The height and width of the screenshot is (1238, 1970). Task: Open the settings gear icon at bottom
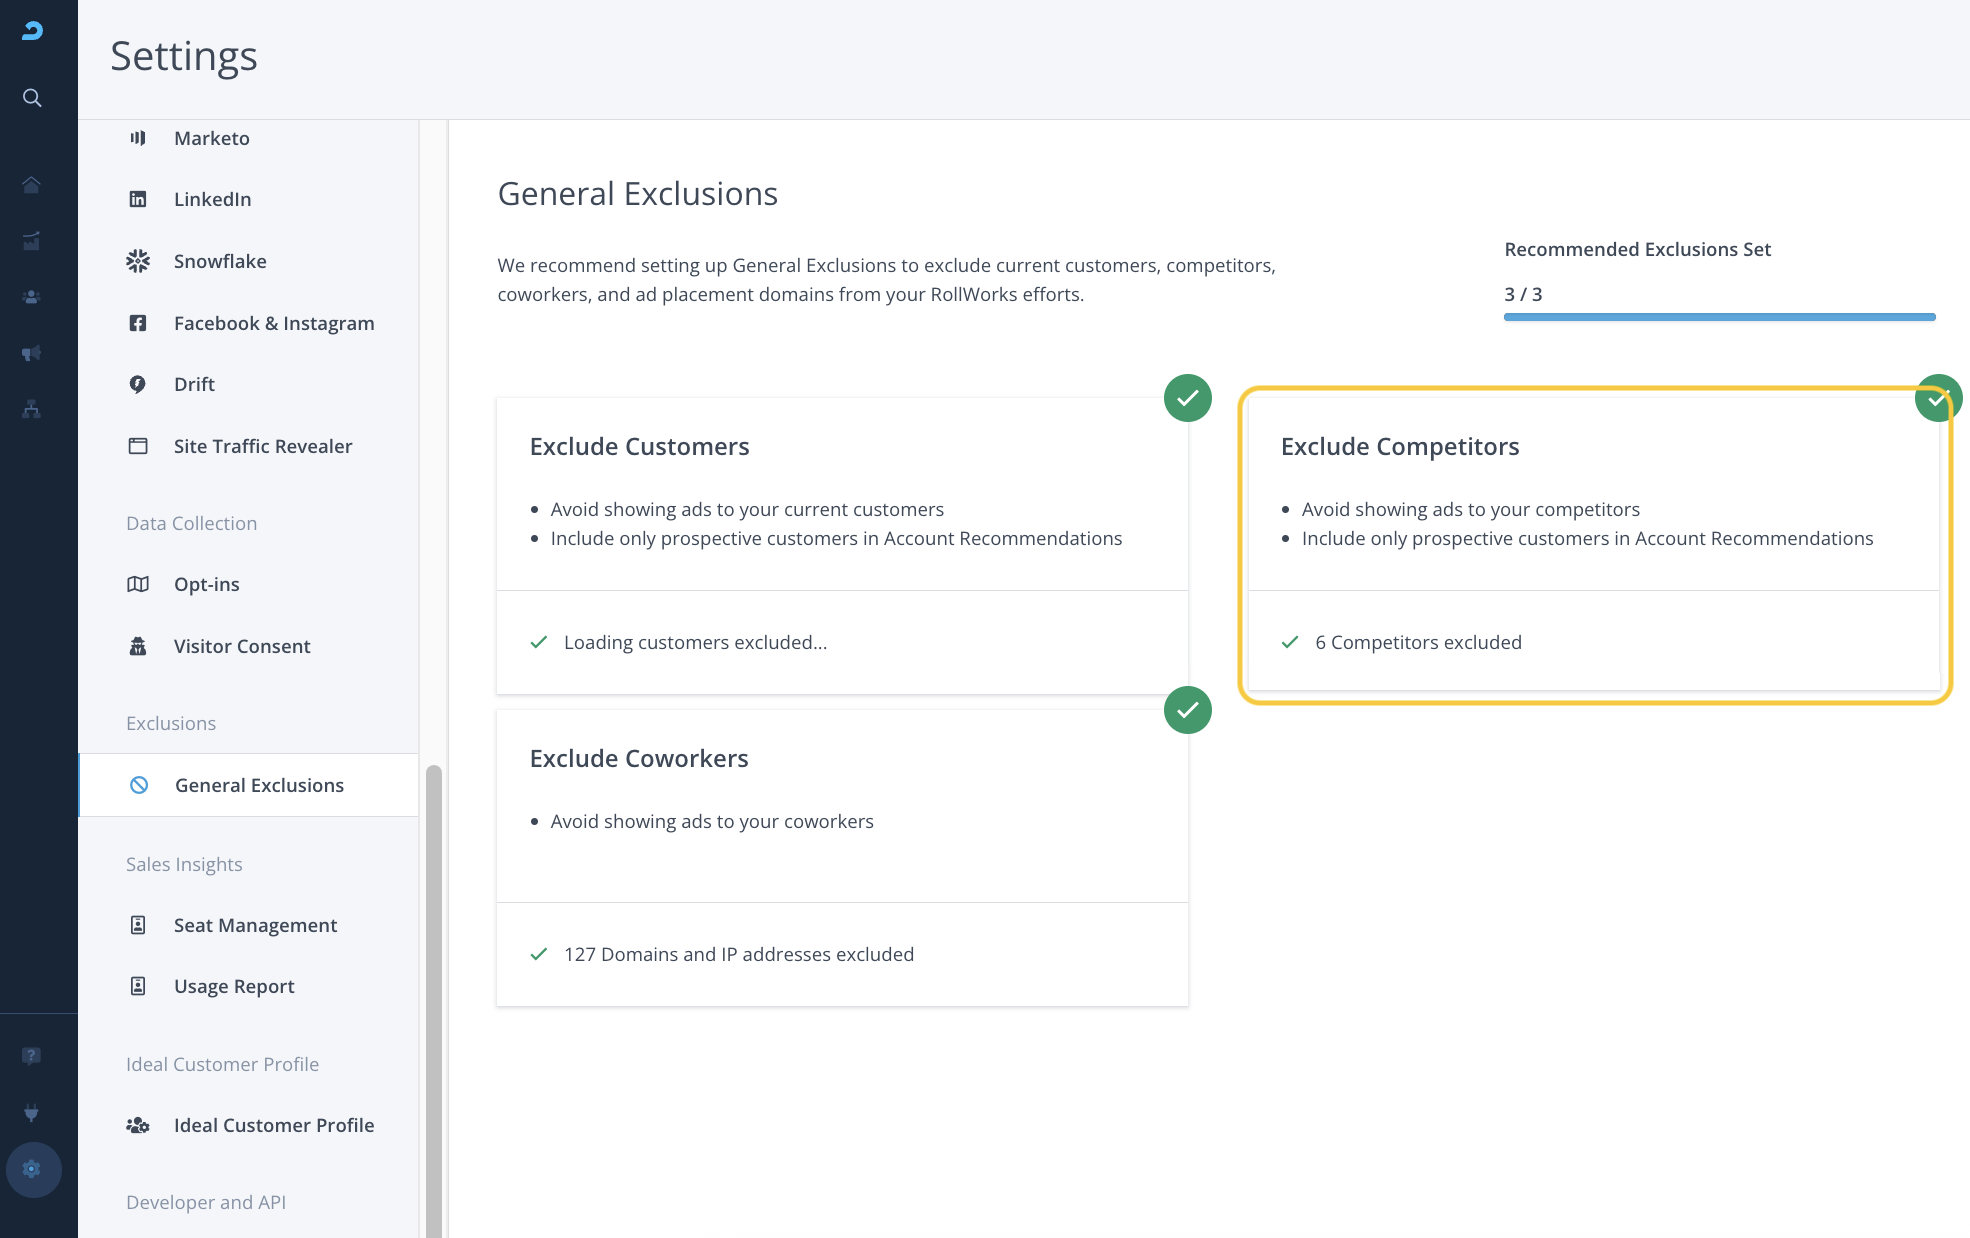(x=32, y=1169)
